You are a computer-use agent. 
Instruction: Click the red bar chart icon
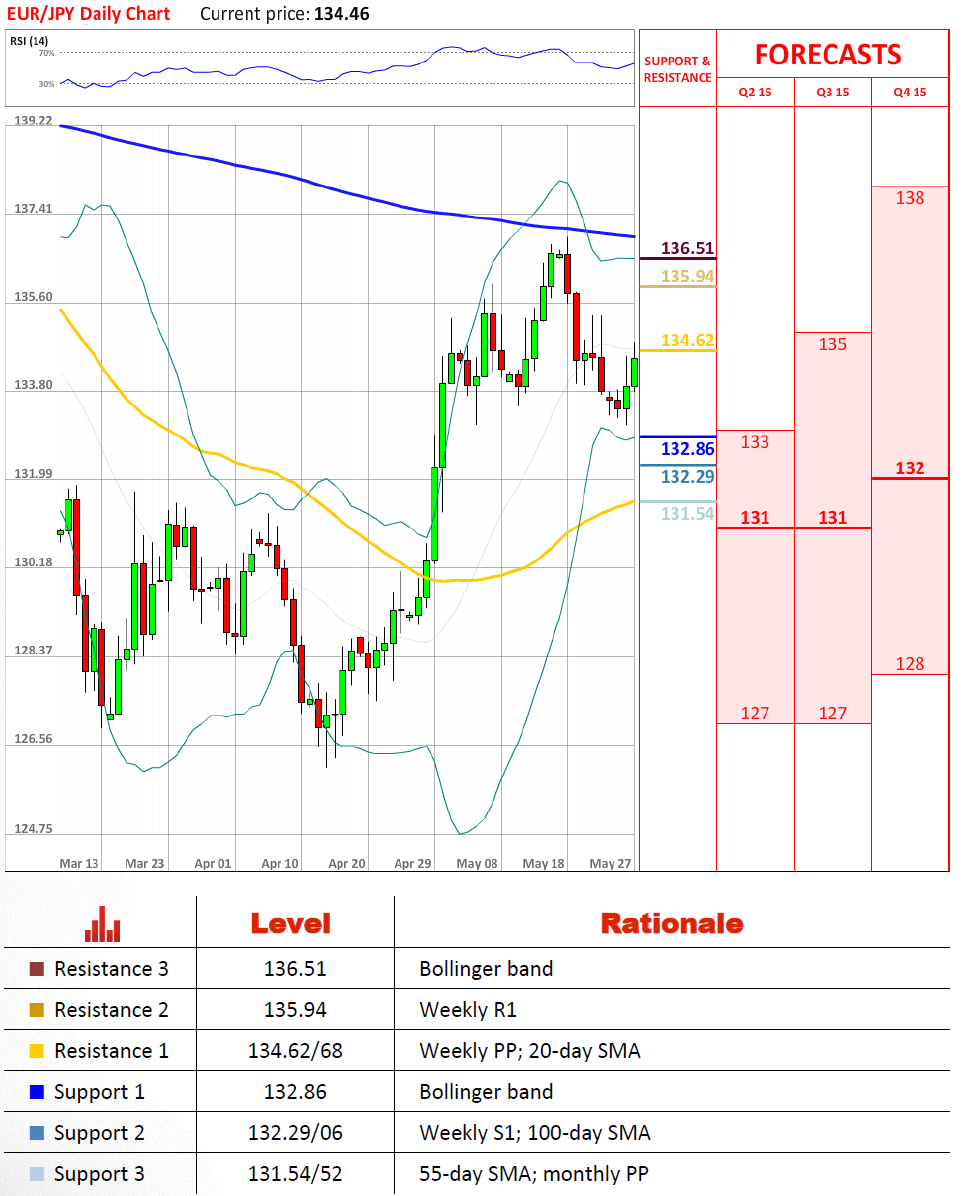[102, 924]
